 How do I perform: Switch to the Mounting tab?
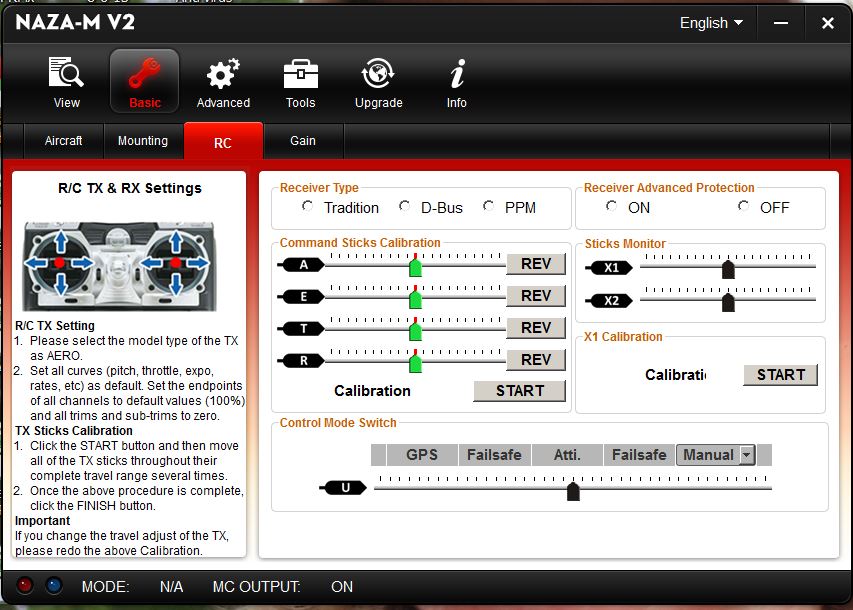pyautogui.click(x=143, y=140)
